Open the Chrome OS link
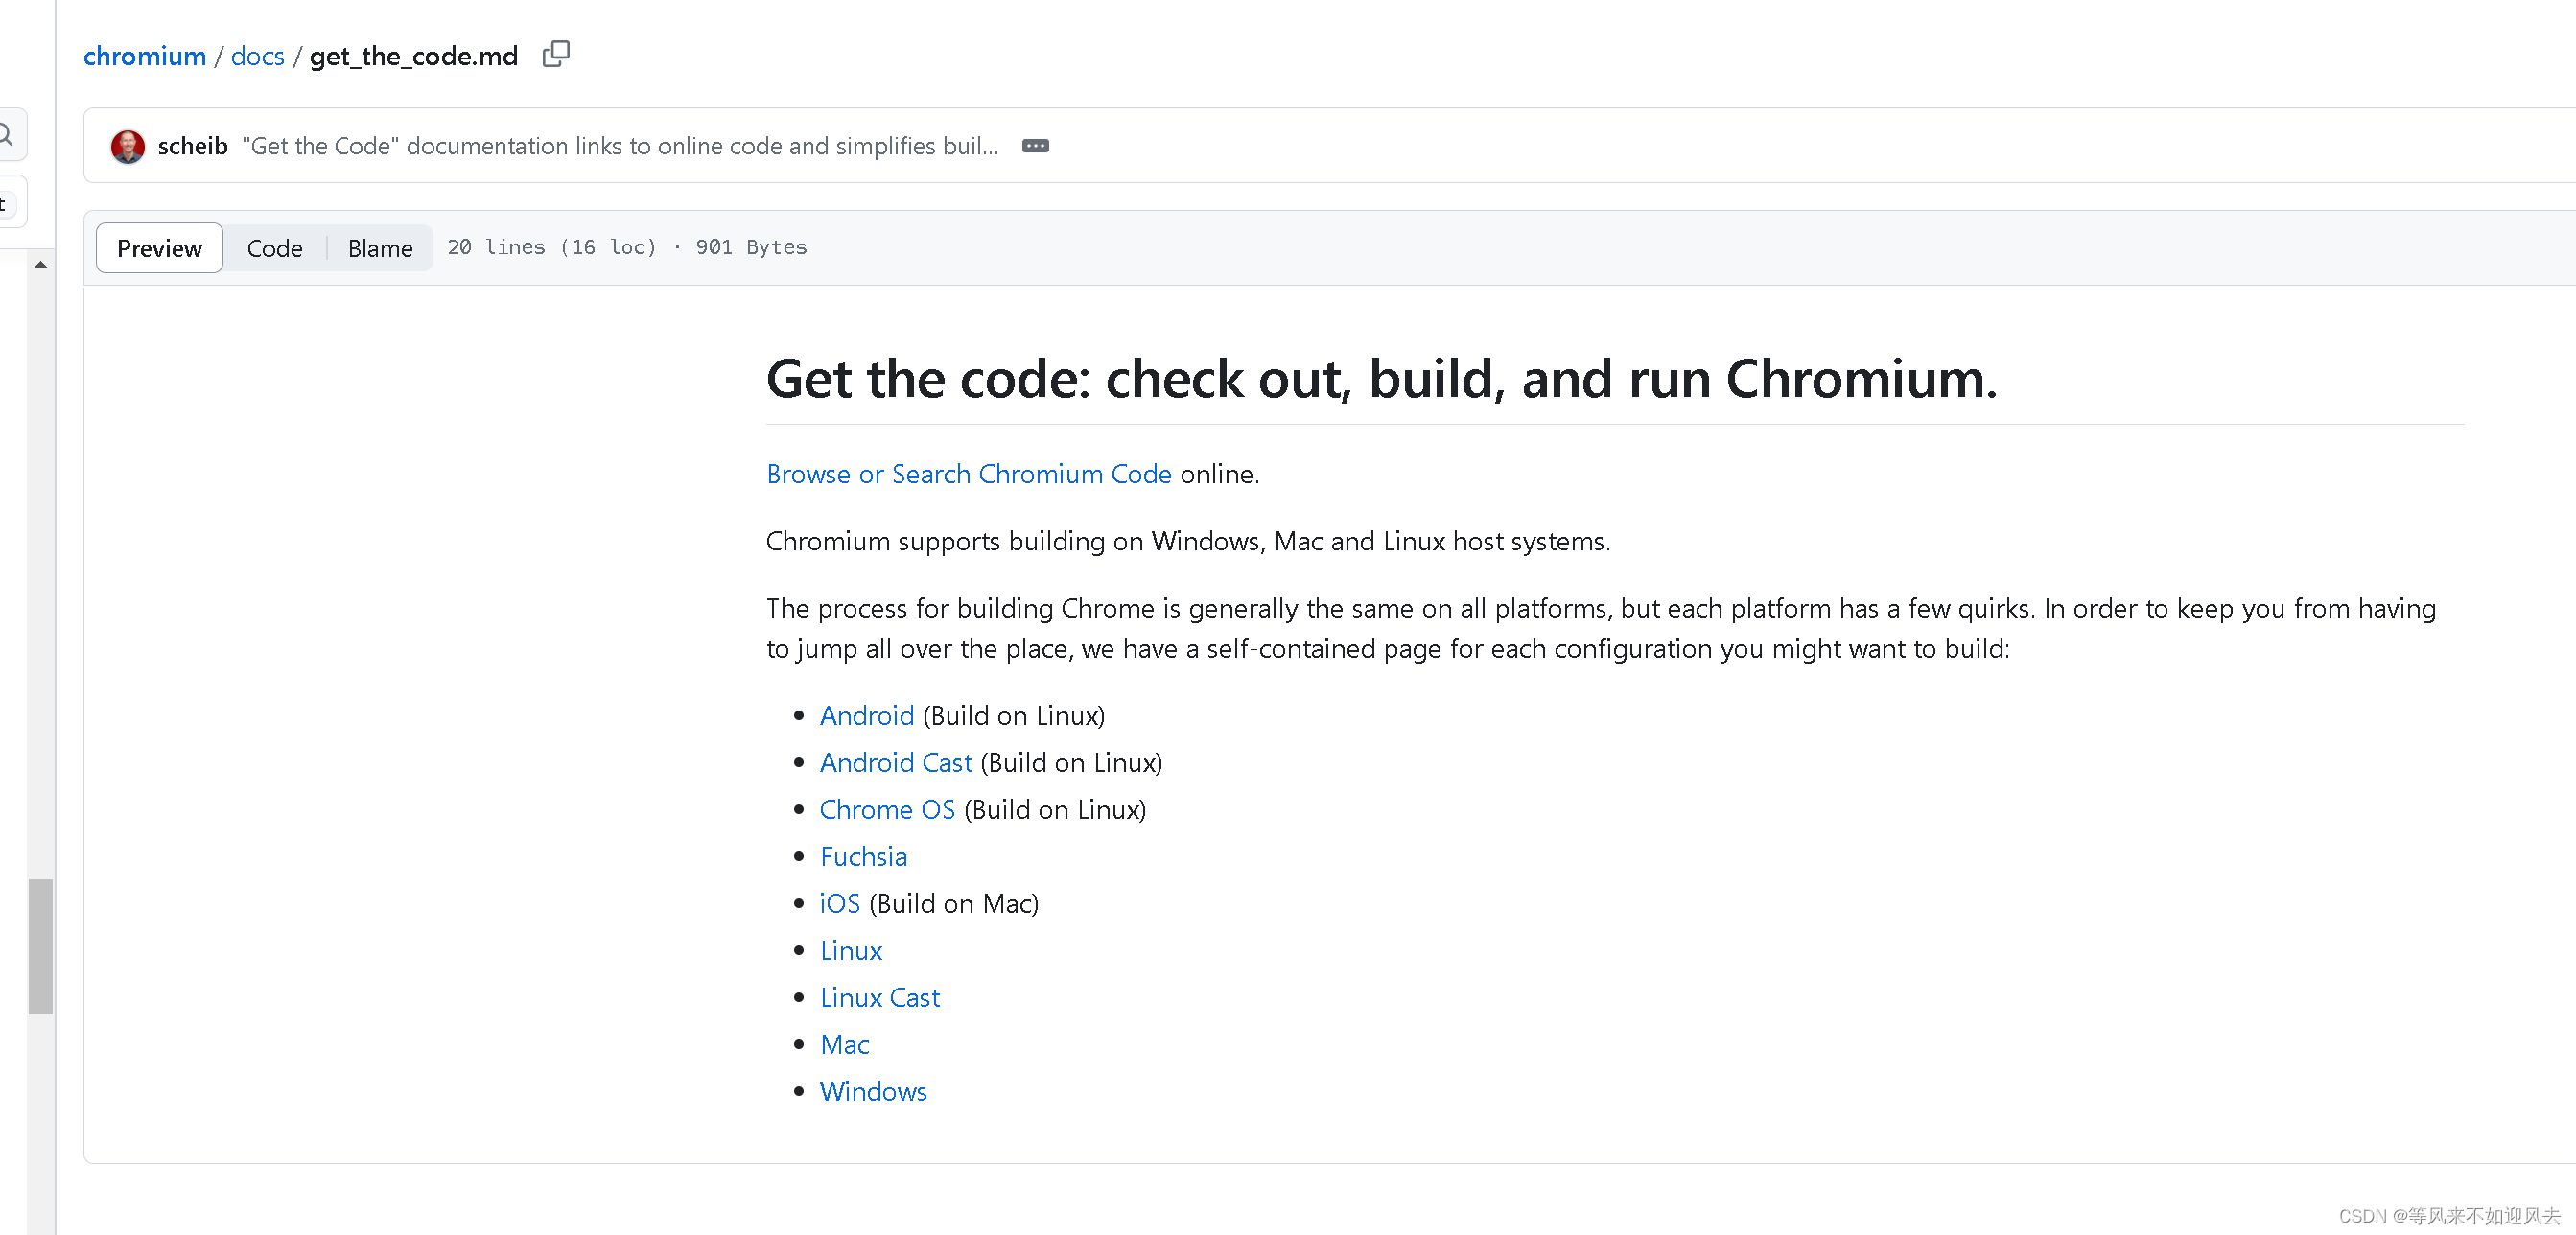Image resolution: width=2576 pixels, height=1235 pixels. (887, 810)
